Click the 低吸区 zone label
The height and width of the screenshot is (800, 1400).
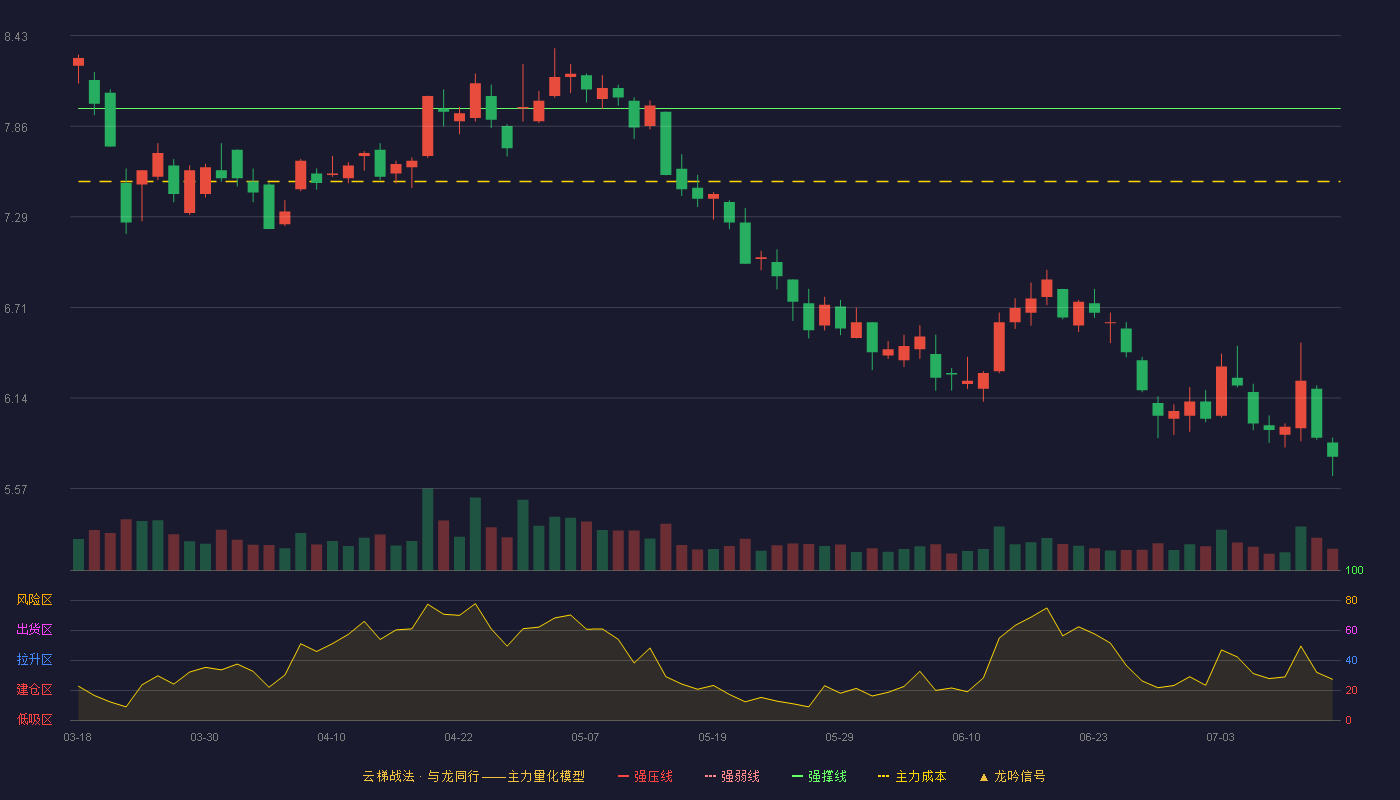pyautogui.click(x=34, y=719)
